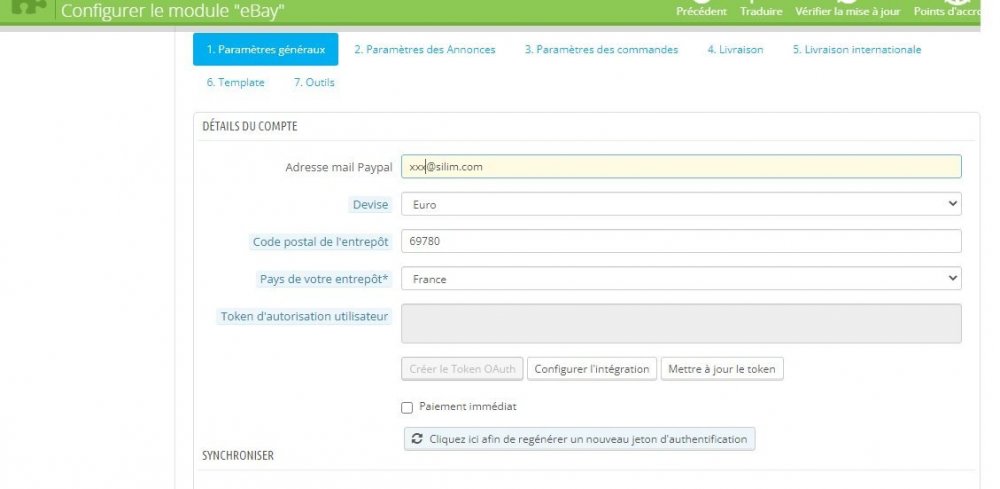Image resolution: width=1000 pixels, height=489 pixels.
Task: Switch to the 7. Outils tab
Action: click(314, 82)
